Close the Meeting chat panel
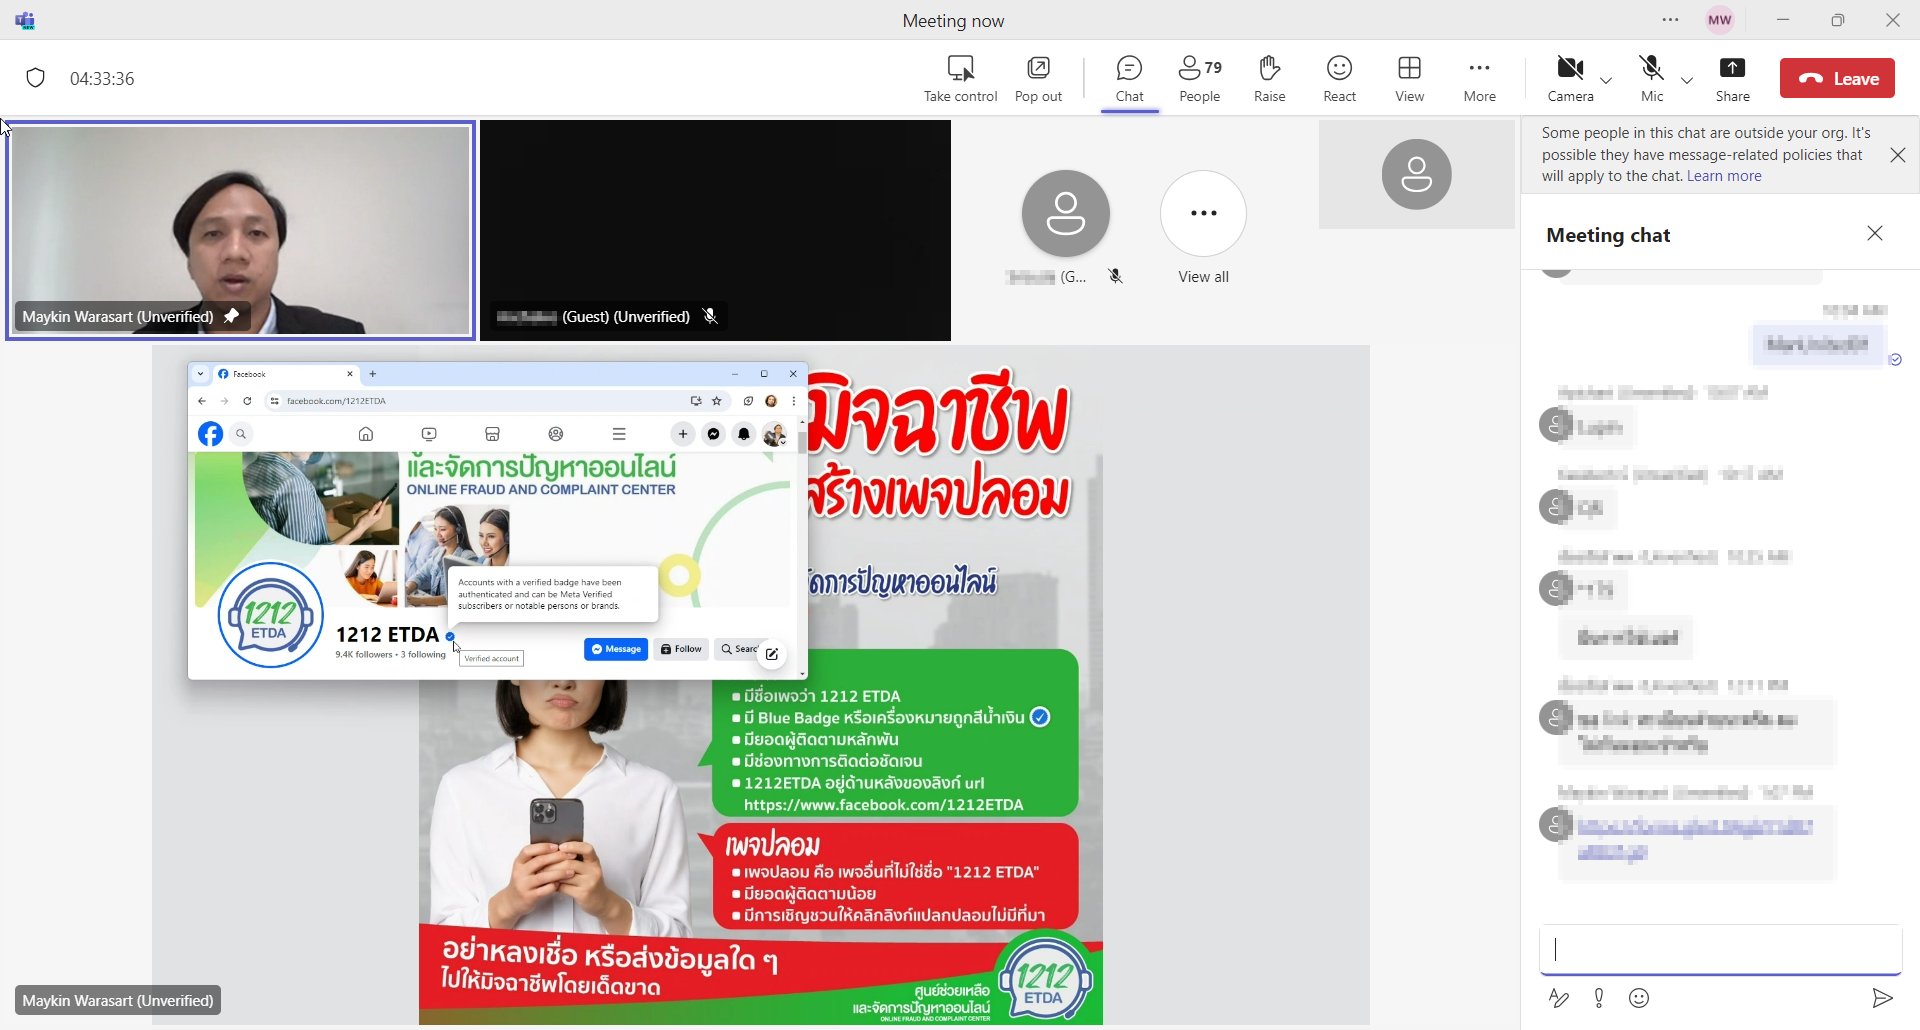This screenshot has height=1030, width=1920. [1875, 233]
